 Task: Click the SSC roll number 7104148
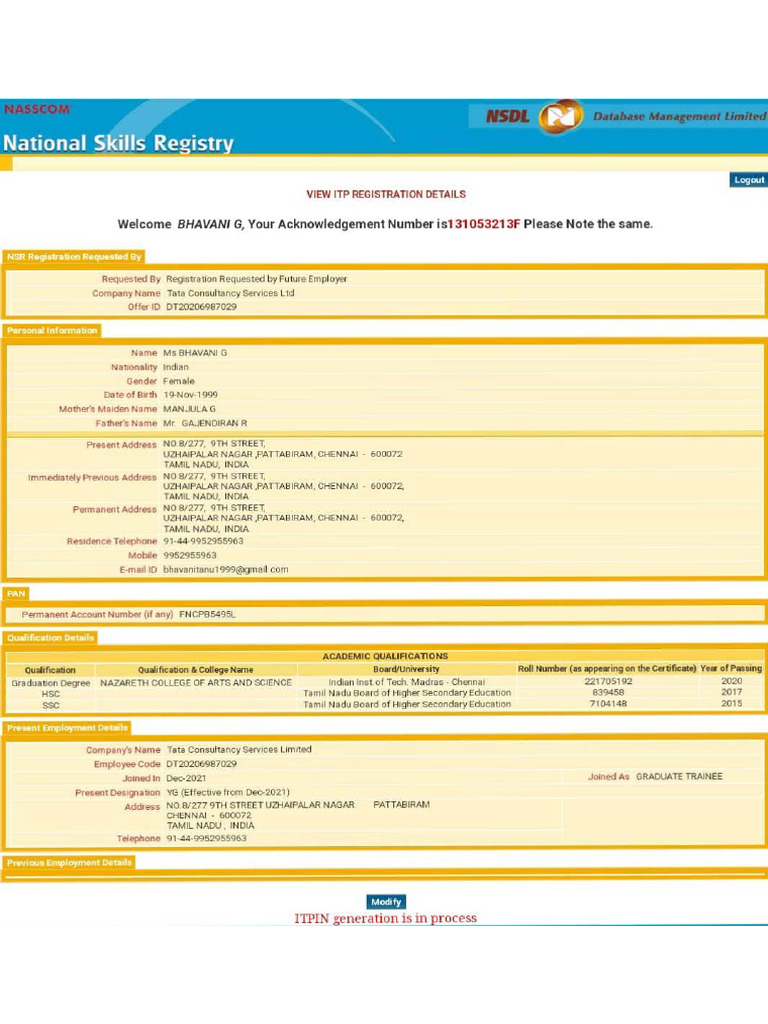coord(608,703)
